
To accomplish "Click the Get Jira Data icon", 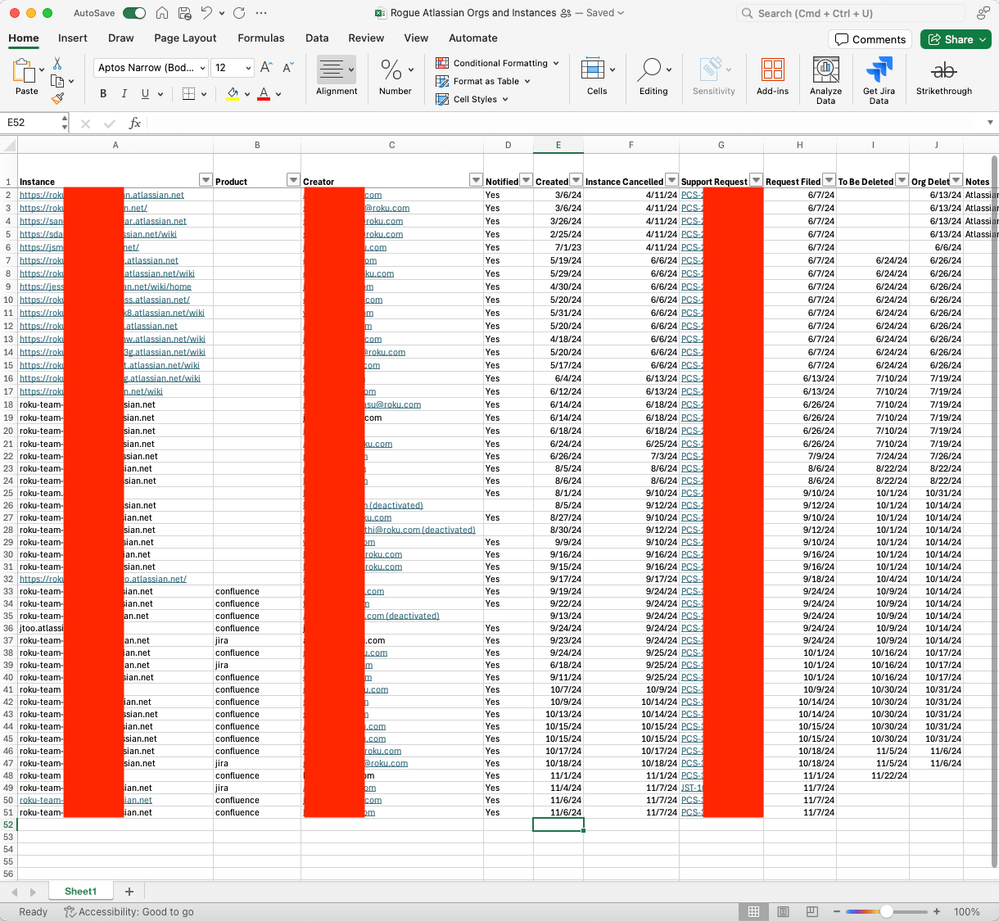I will (879, 69).
